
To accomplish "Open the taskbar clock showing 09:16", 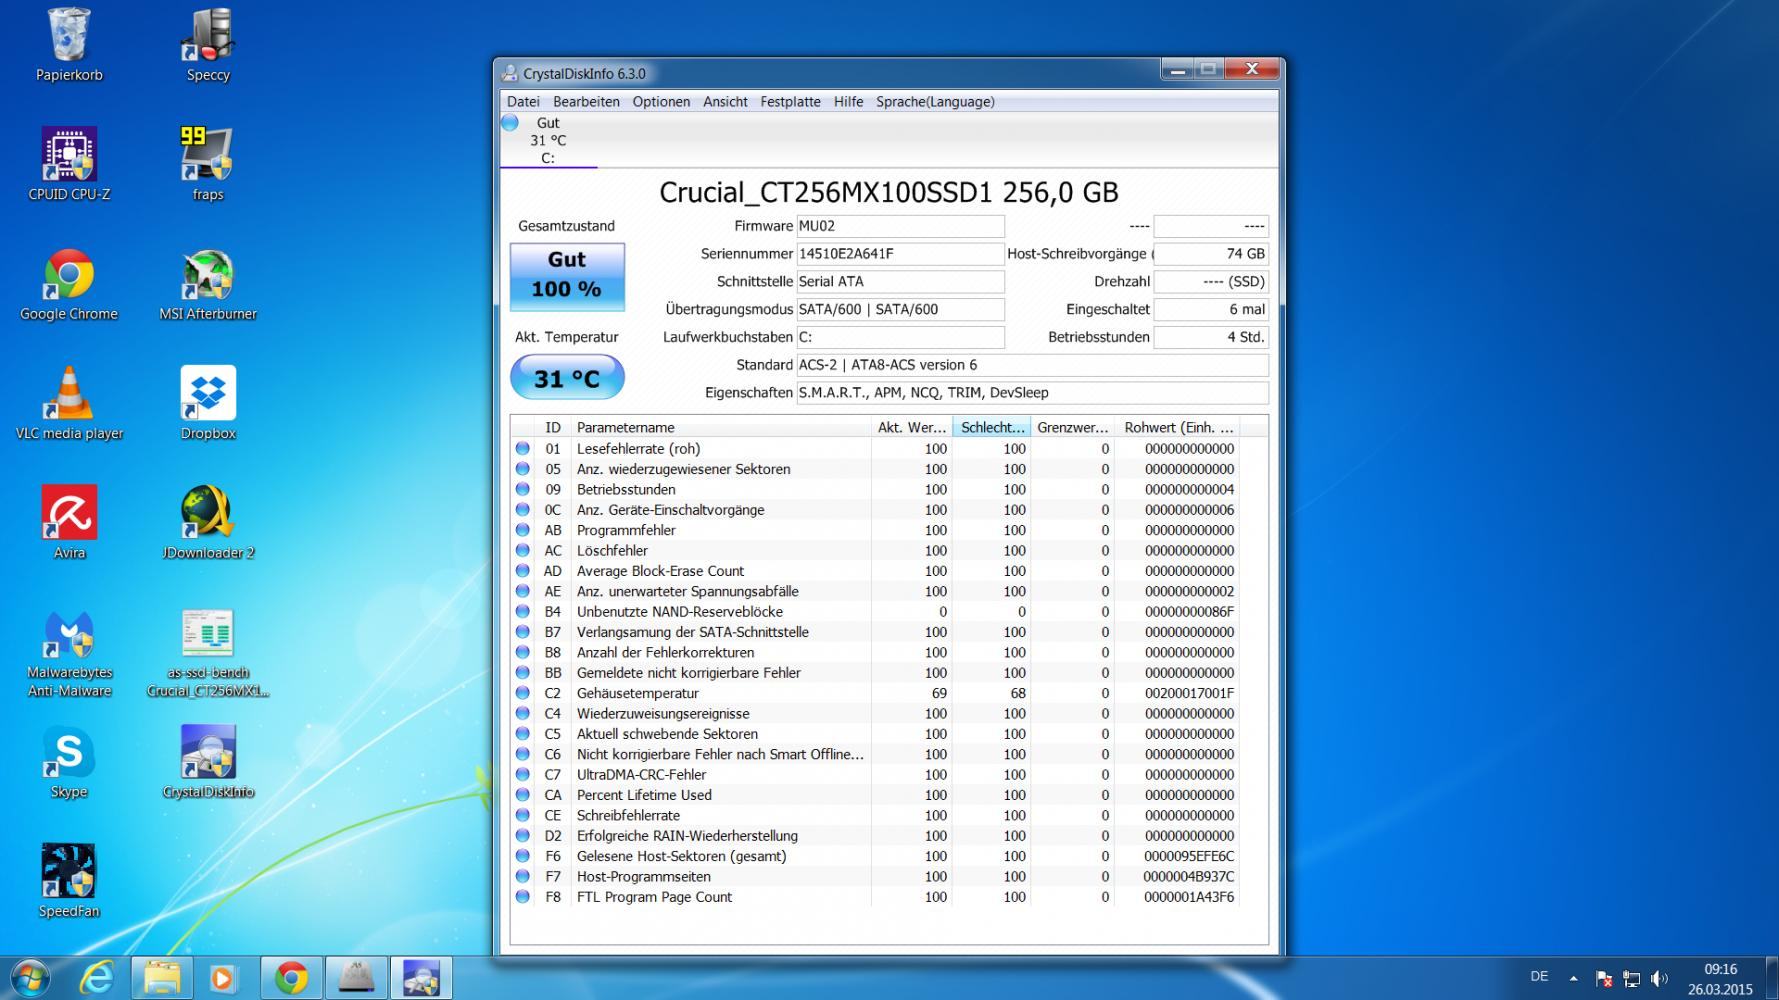I will coord(1720,979).
